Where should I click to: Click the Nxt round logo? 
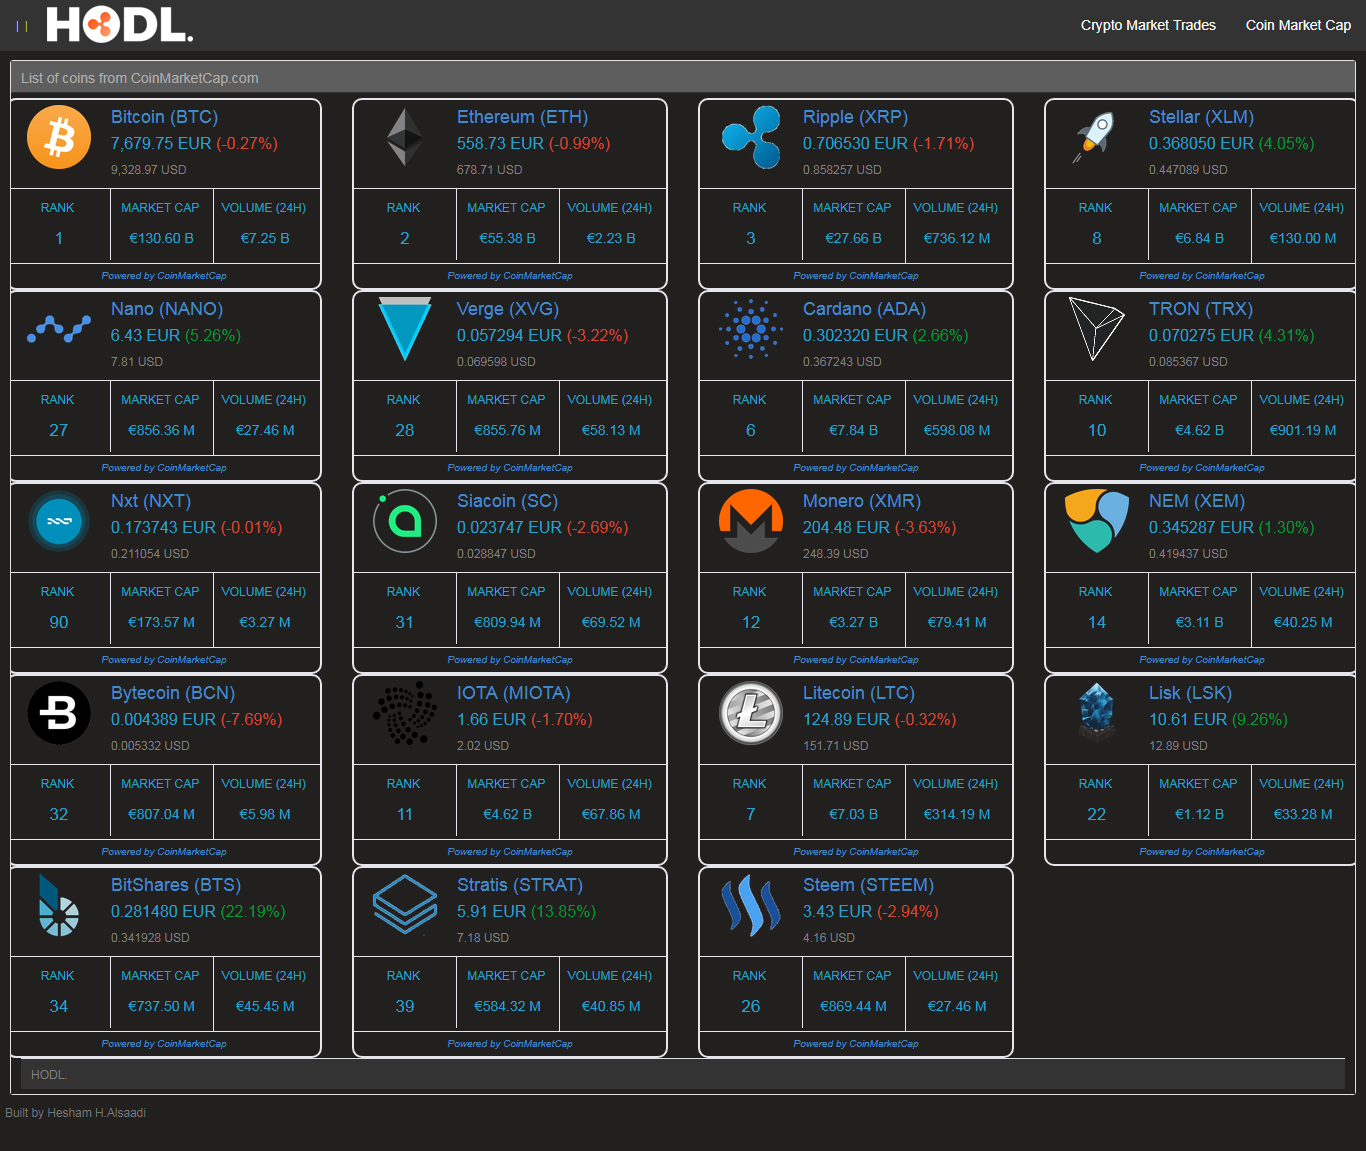[59, 521]
